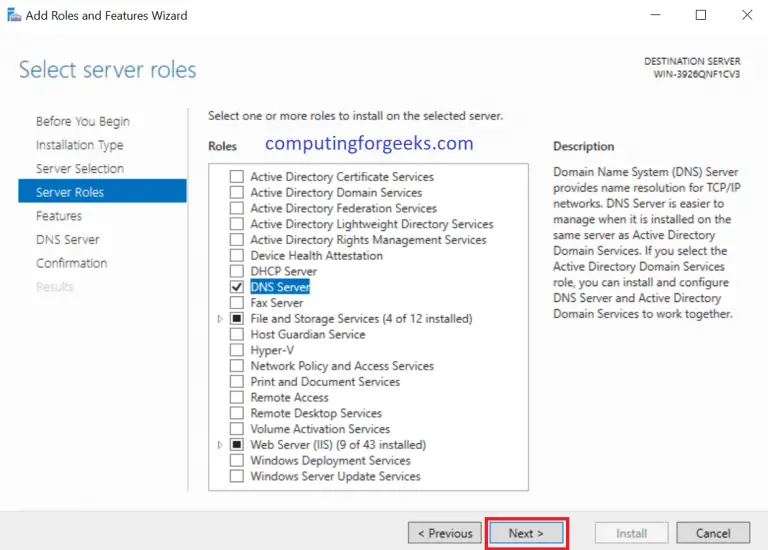Viewport: 768px width, 550px height.
Task: Click Device Health Attestation label
Action: click(x=316, y=255)
